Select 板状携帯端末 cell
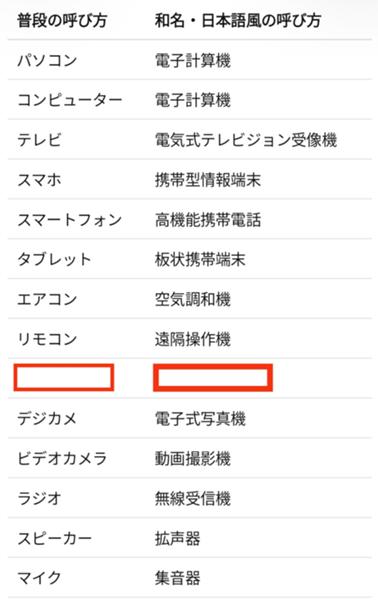The image size is (378, 600). 200,259
